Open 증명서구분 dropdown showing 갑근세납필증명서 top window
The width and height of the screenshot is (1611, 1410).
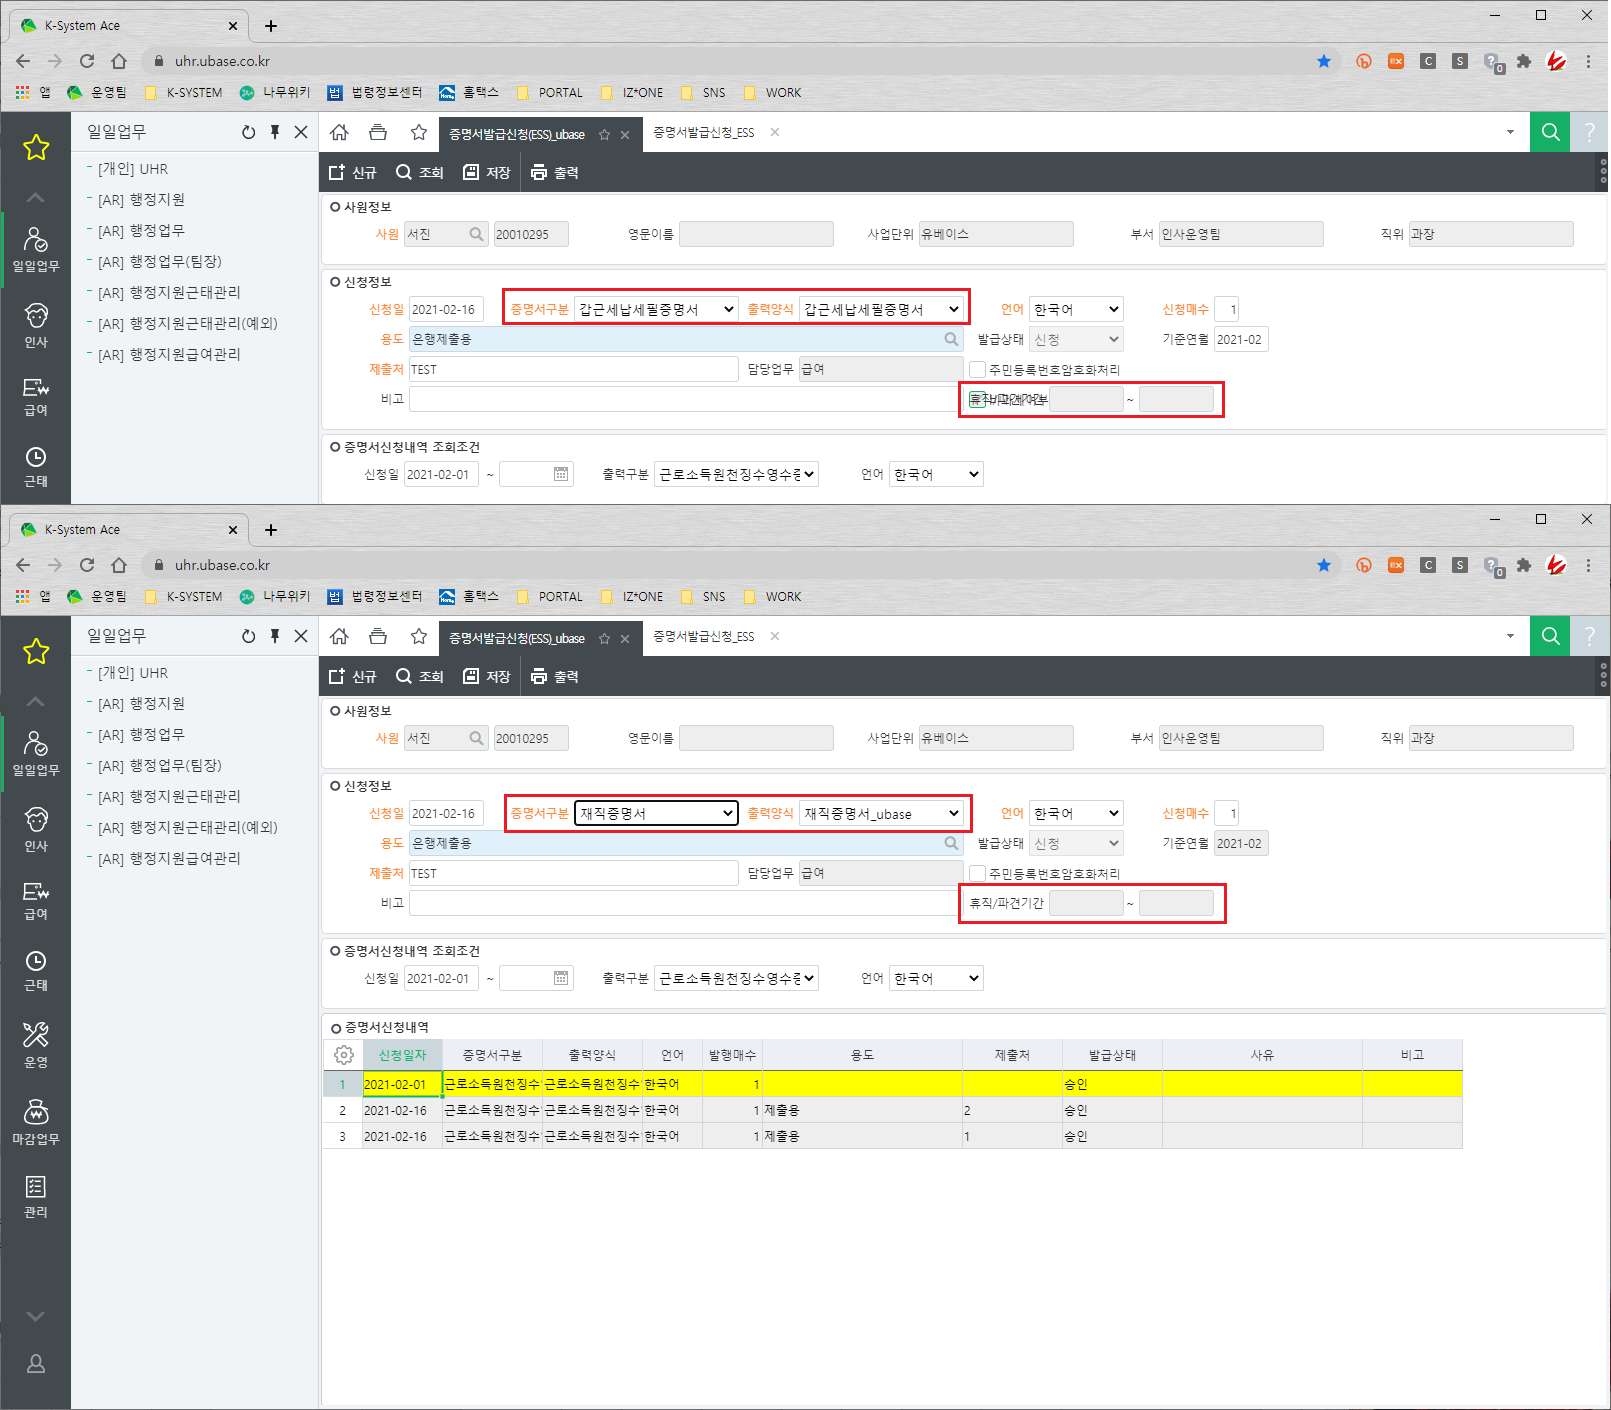coord(656,309)
